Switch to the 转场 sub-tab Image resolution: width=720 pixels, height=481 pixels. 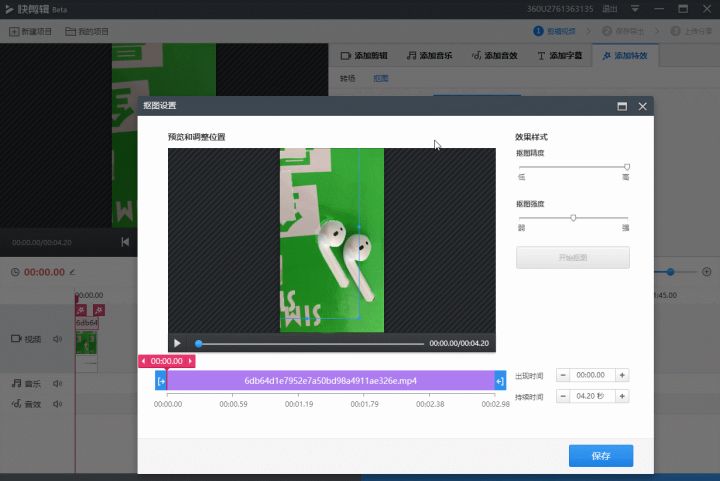point(348,78)
